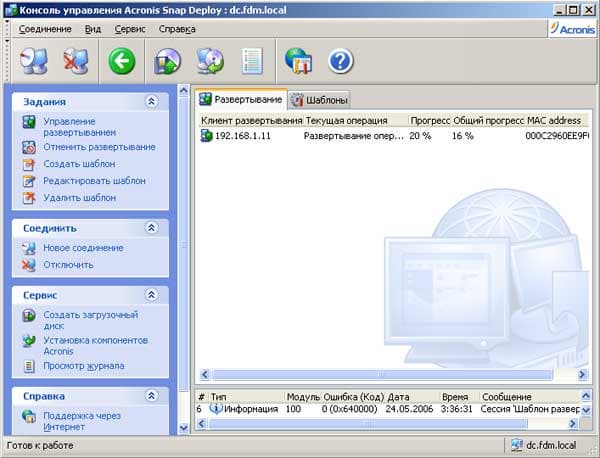Collapse the Справка panel

point(152,396)
